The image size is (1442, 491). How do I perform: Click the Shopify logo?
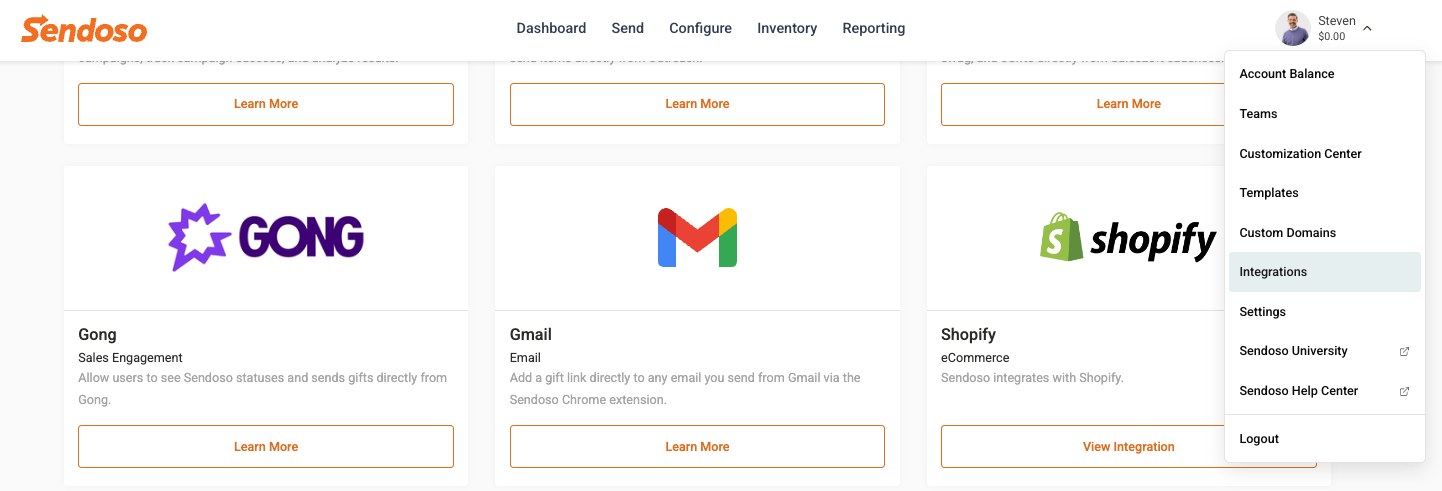pyautogui.click(x=1128, y=237)
